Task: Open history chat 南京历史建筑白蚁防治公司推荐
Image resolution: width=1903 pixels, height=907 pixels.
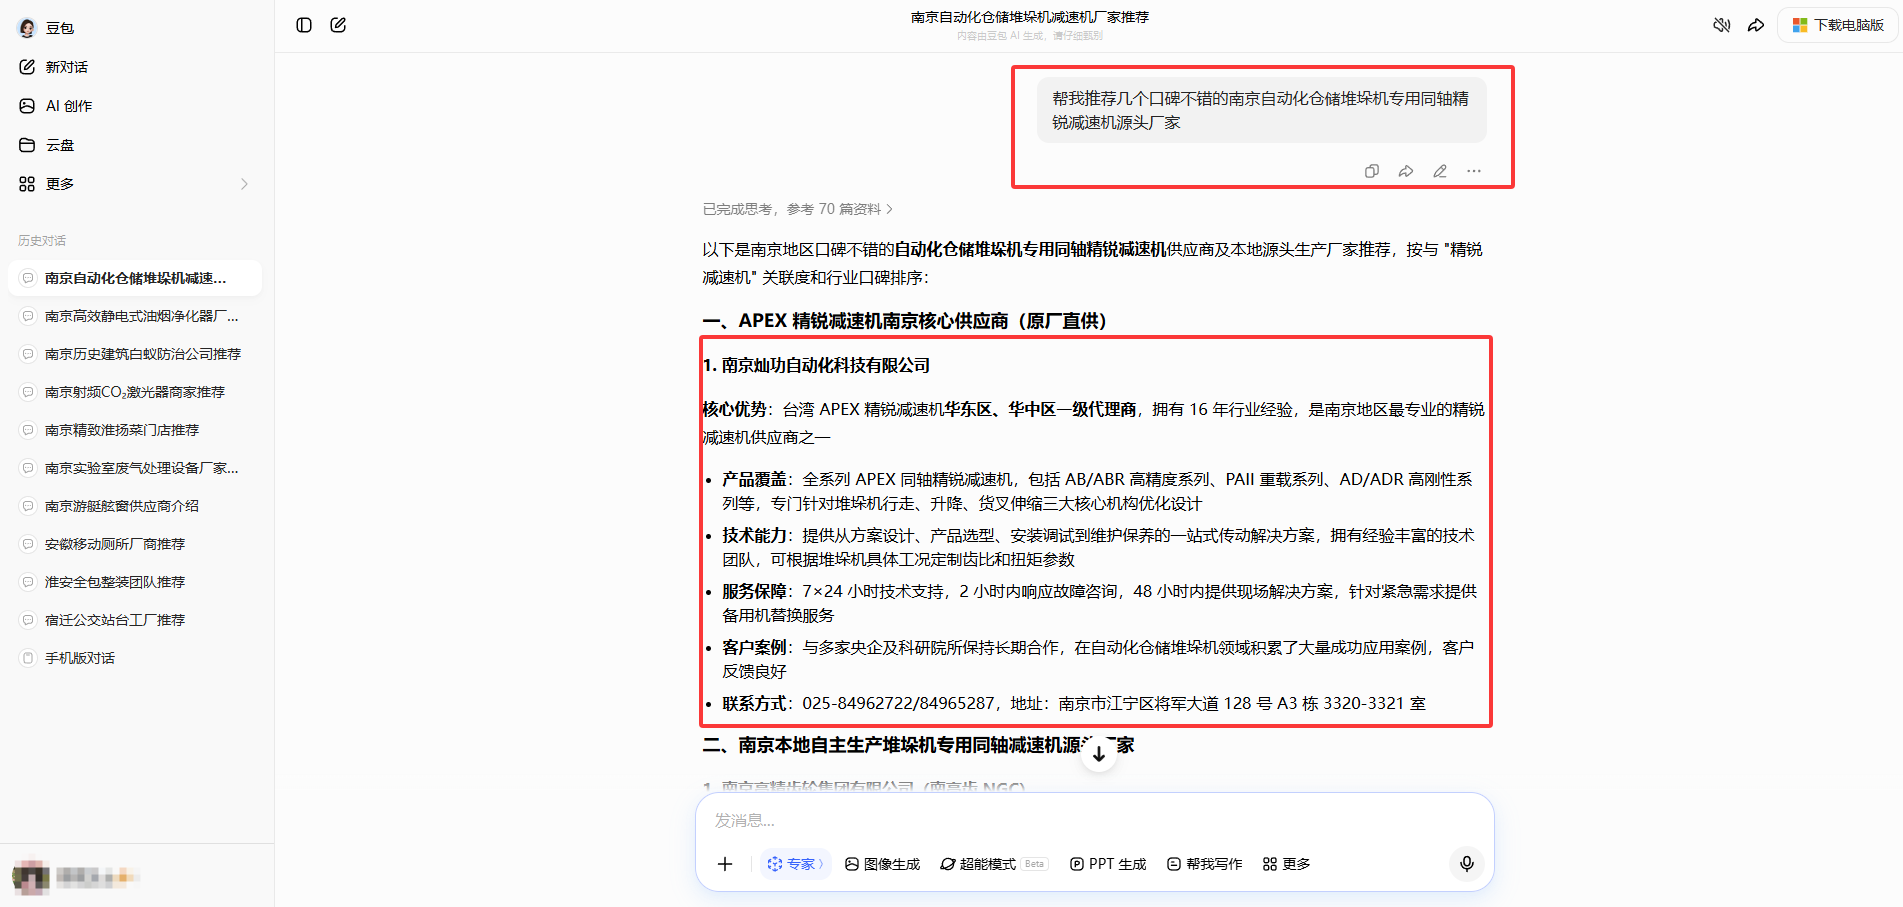Action: (135, 354)
